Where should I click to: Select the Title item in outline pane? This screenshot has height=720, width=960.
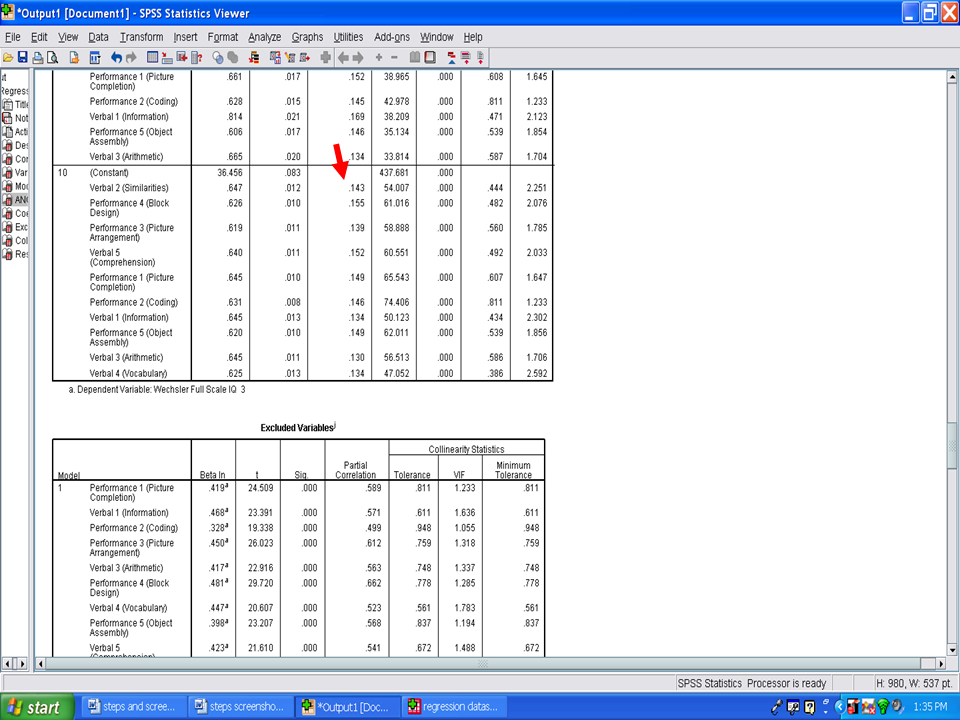pyautogui.click(x=20, y=105)
